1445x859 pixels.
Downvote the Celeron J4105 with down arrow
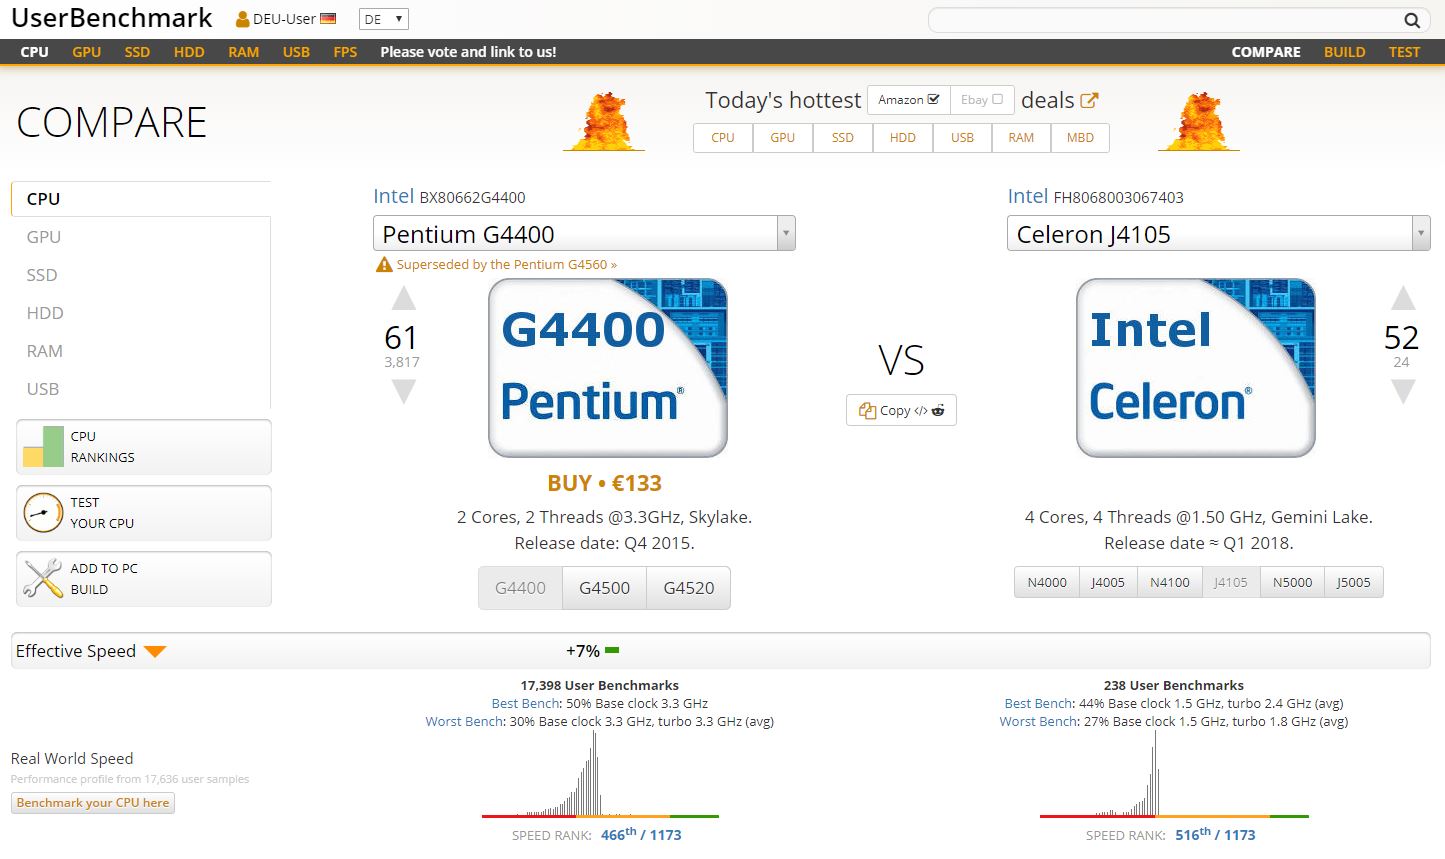point(1403,391)
